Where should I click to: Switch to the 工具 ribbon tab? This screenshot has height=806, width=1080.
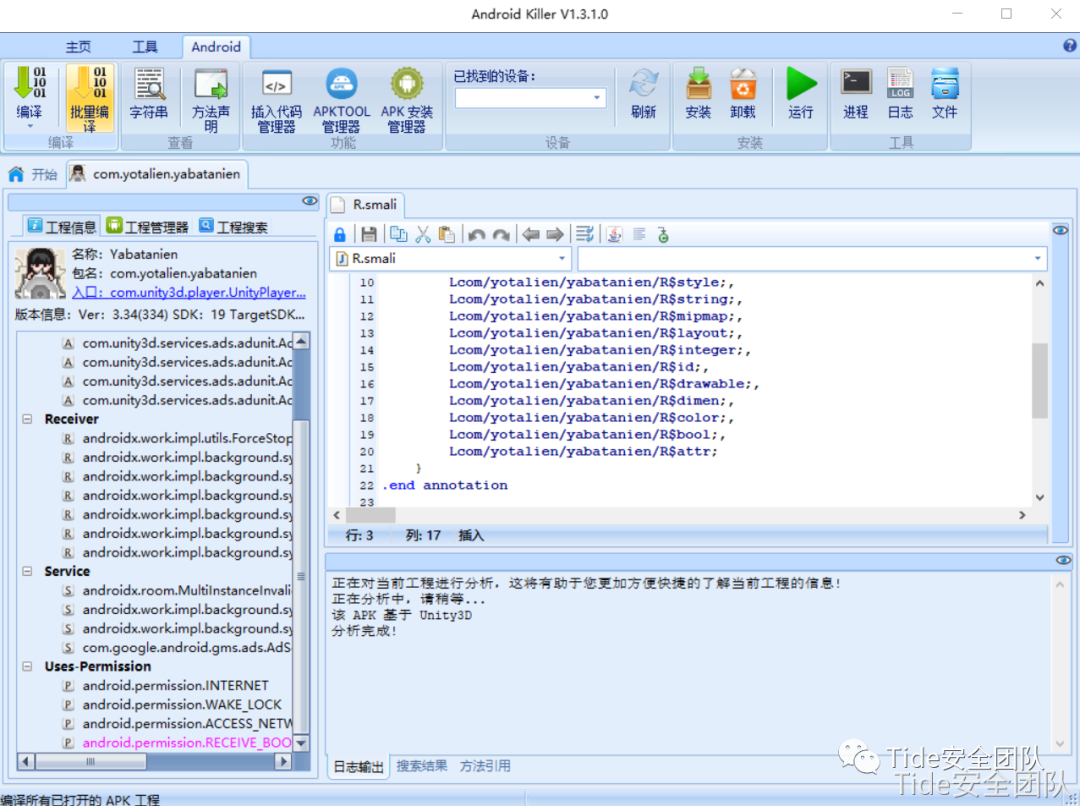(x=145, y=47)
